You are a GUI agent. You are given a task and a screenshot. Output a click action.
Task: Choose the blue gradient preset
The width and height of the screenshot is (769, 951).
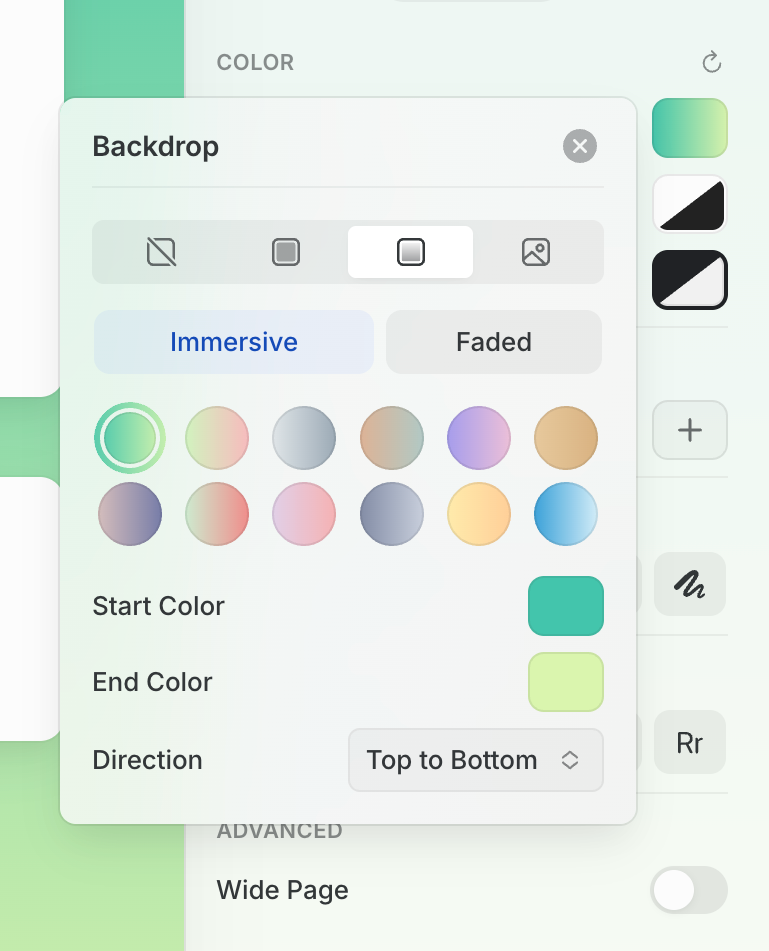[x=566, y=514]
